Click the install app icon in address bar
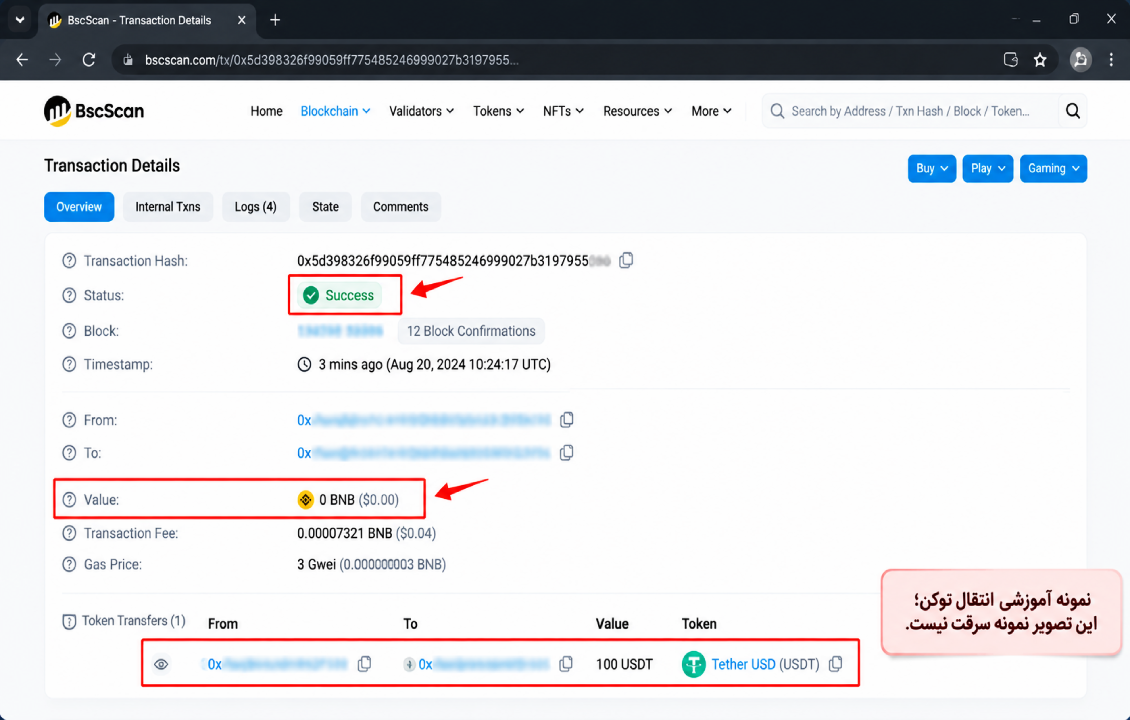Image resolution: width=1130 pixels, height=720 pixels. click(x=1010, y=60)
